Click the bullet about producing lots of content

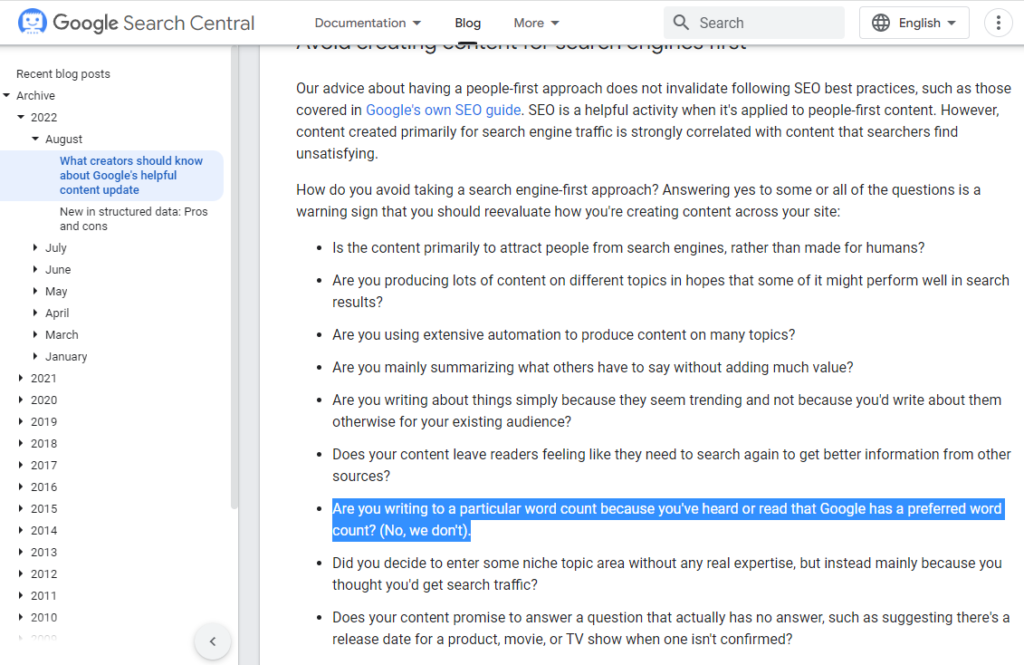point(671,291)
